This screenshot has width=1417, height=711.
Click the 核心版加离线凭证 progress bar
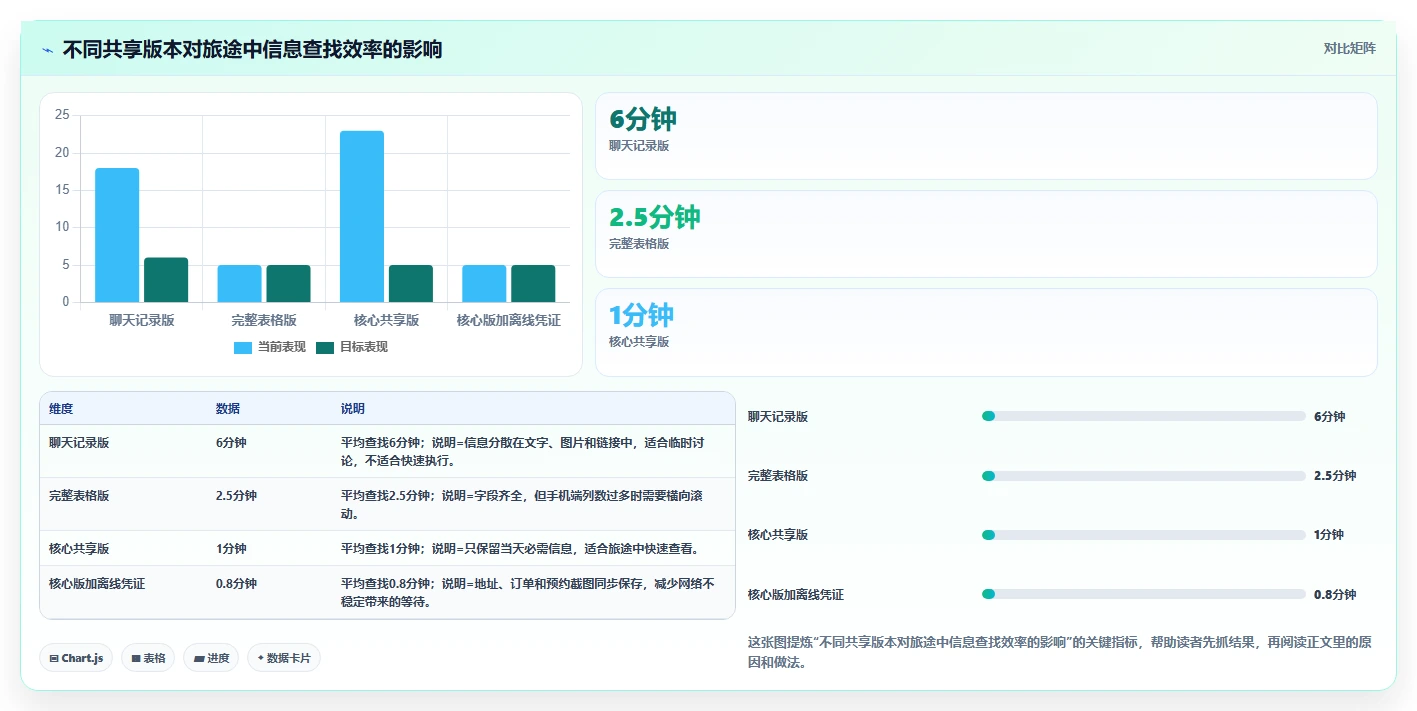tap(1144, 594)
